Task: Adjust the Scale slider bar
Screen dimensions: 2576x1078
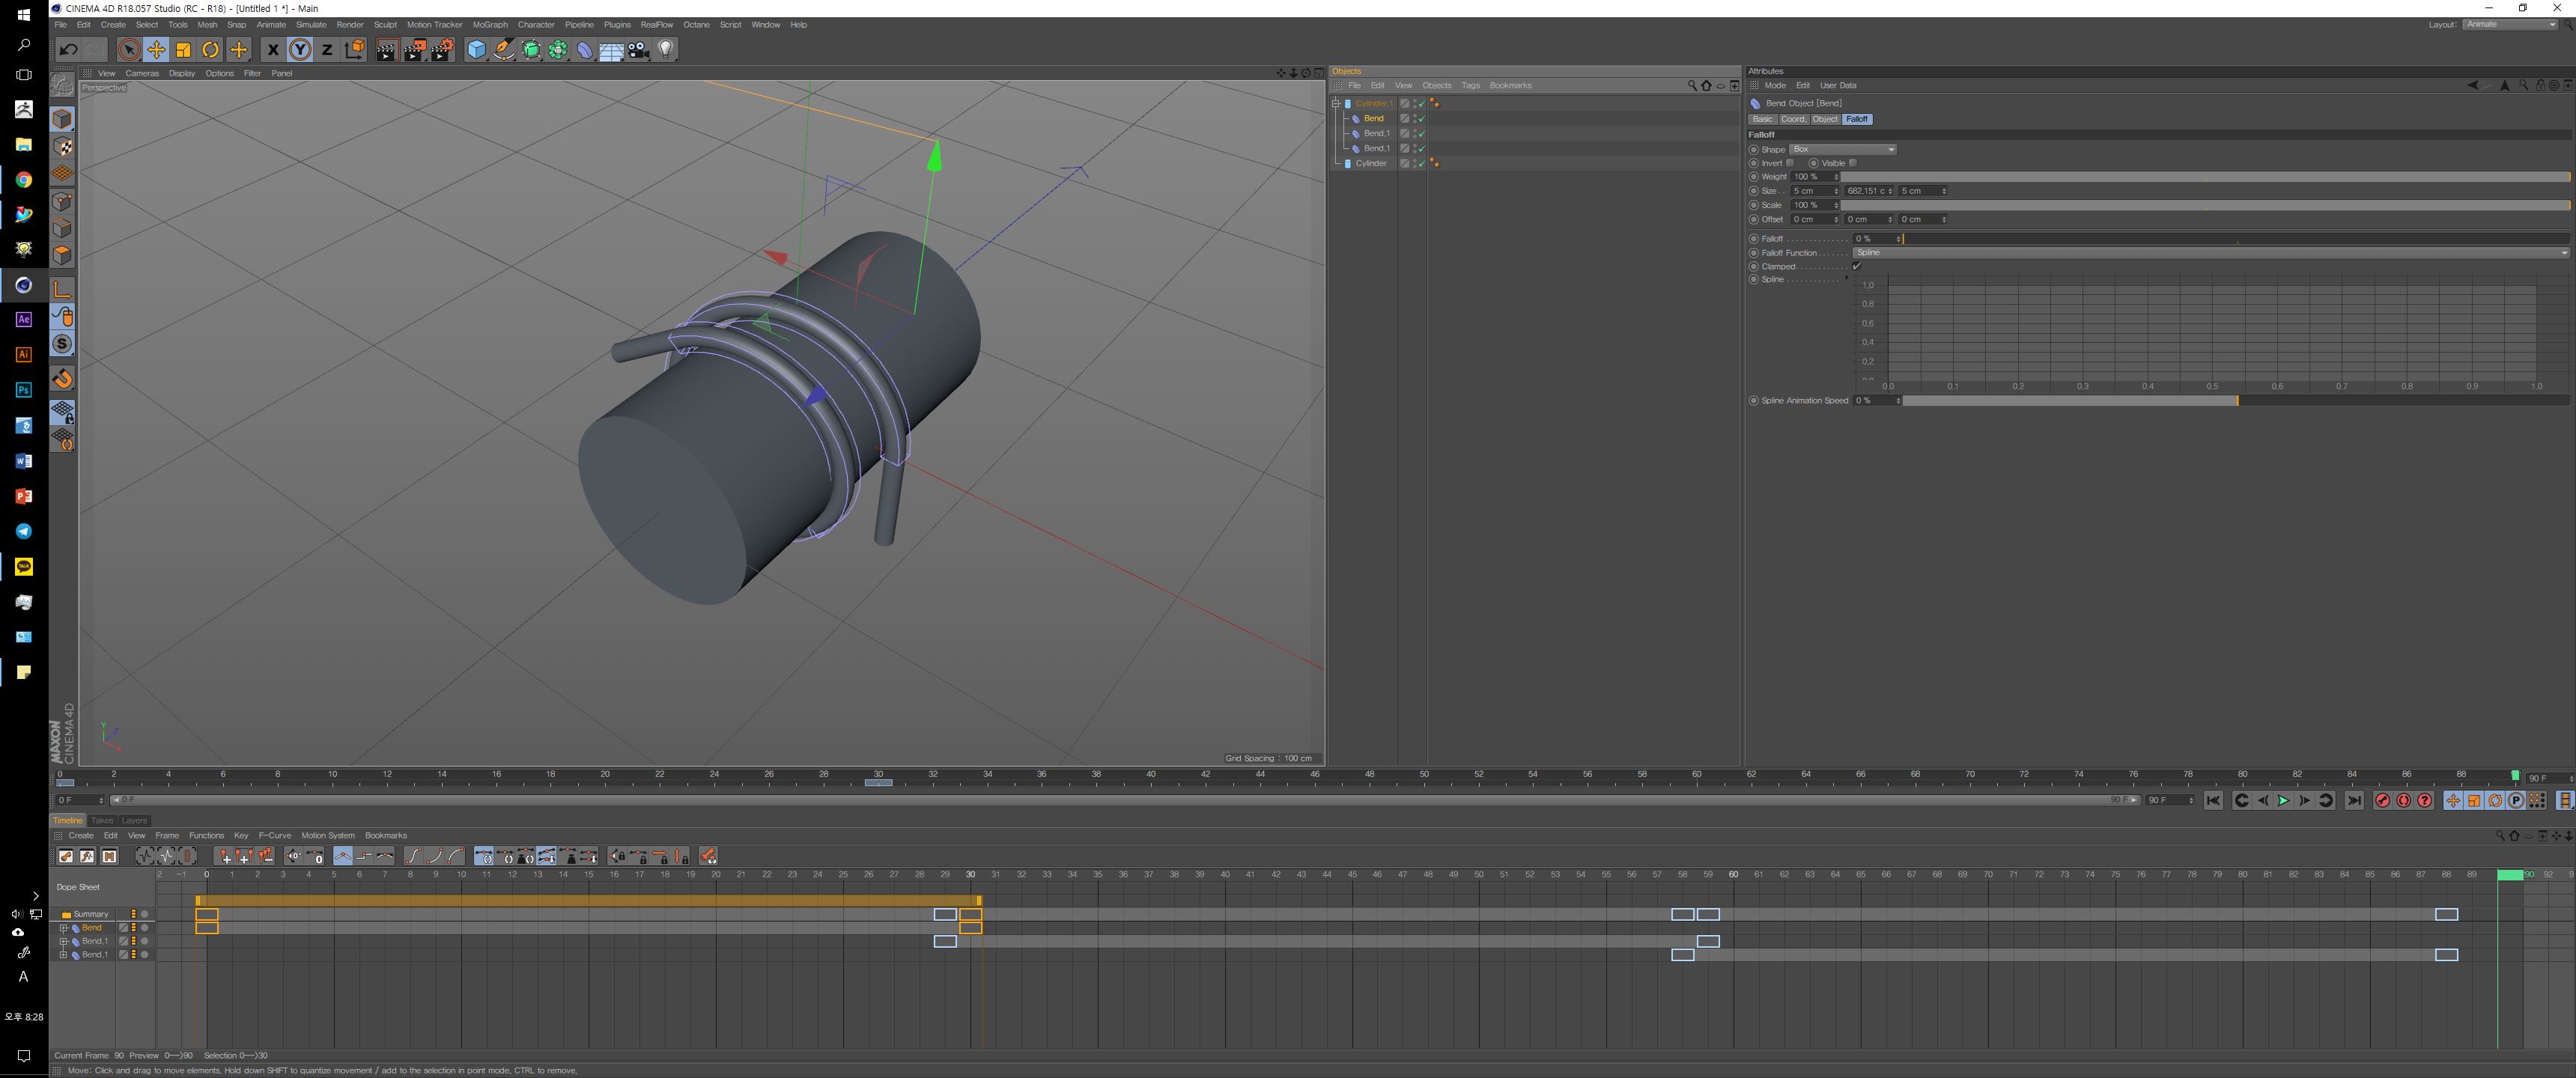Action: [2205, 205]
